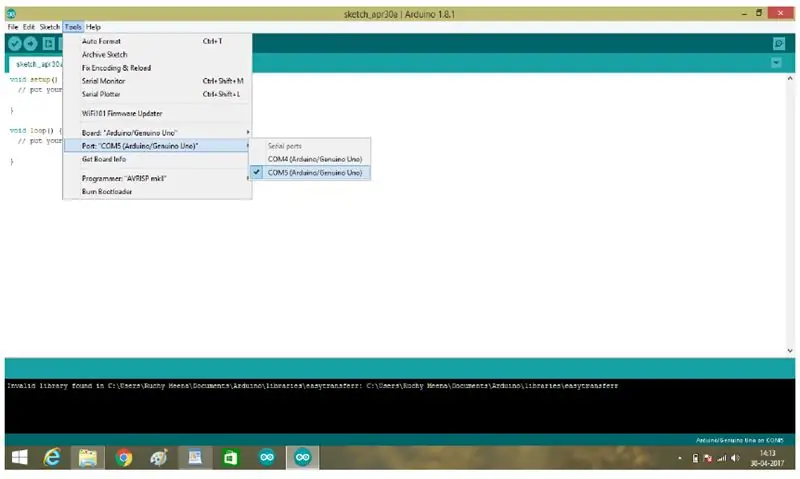The height and width of the screenshot is (479, 800).
Task: Expand the Port COM5 submenu entry
Action: coord(157,146)
